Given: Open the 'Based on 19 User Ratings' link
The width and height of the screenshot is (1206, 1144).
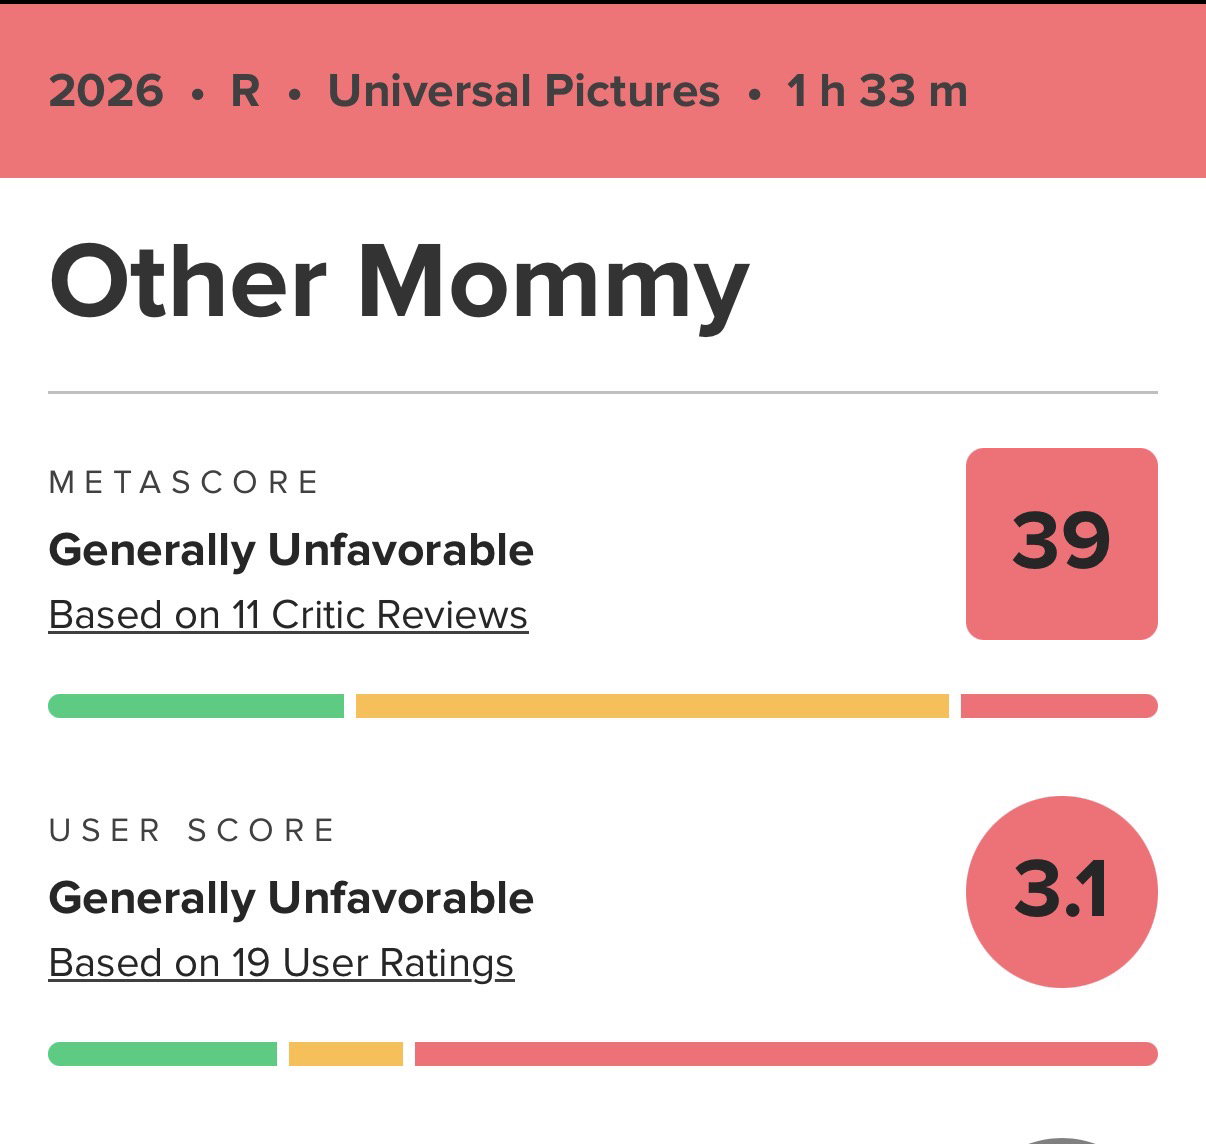Looking at the screenshot, I should coord(281,963).
